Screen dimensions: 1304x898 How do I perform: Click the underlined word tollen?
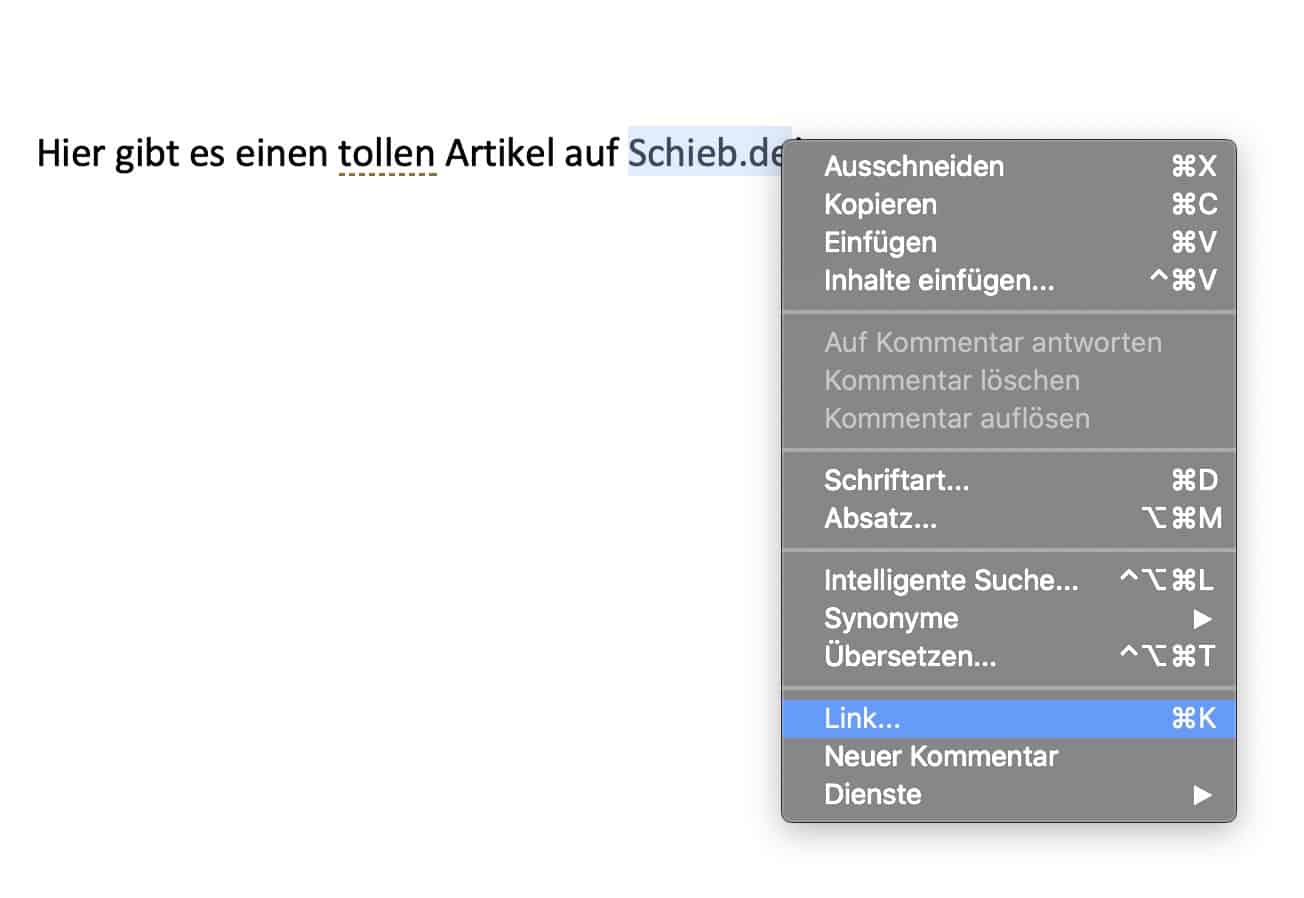pyautogui.click(x=387, y=152)
